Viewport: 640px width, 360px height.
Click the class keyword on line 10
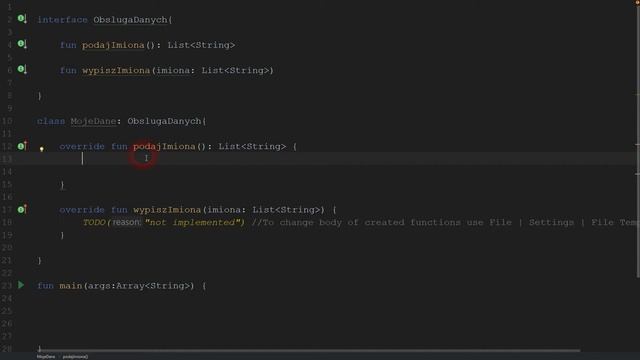[51, 121]
